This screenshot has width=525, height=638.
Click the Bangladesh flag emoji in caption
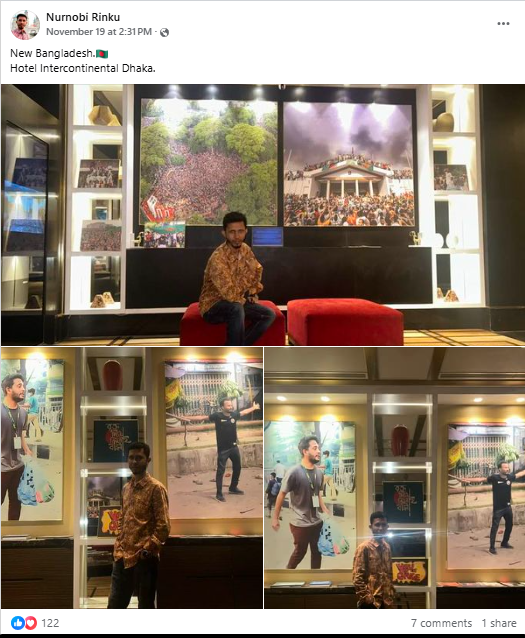tap(102, 53)
